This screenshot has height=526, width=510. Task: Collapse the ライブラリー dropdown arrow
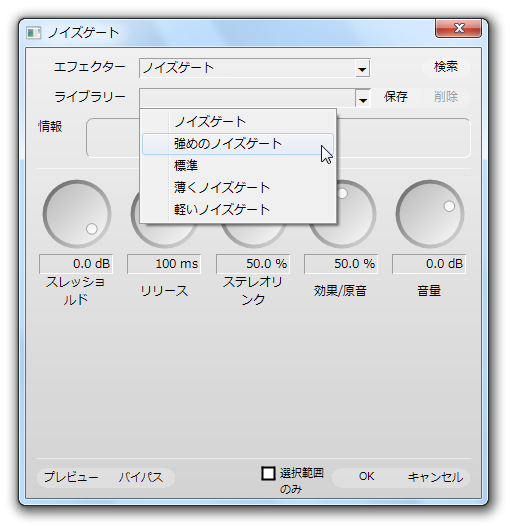coord(363,98)
